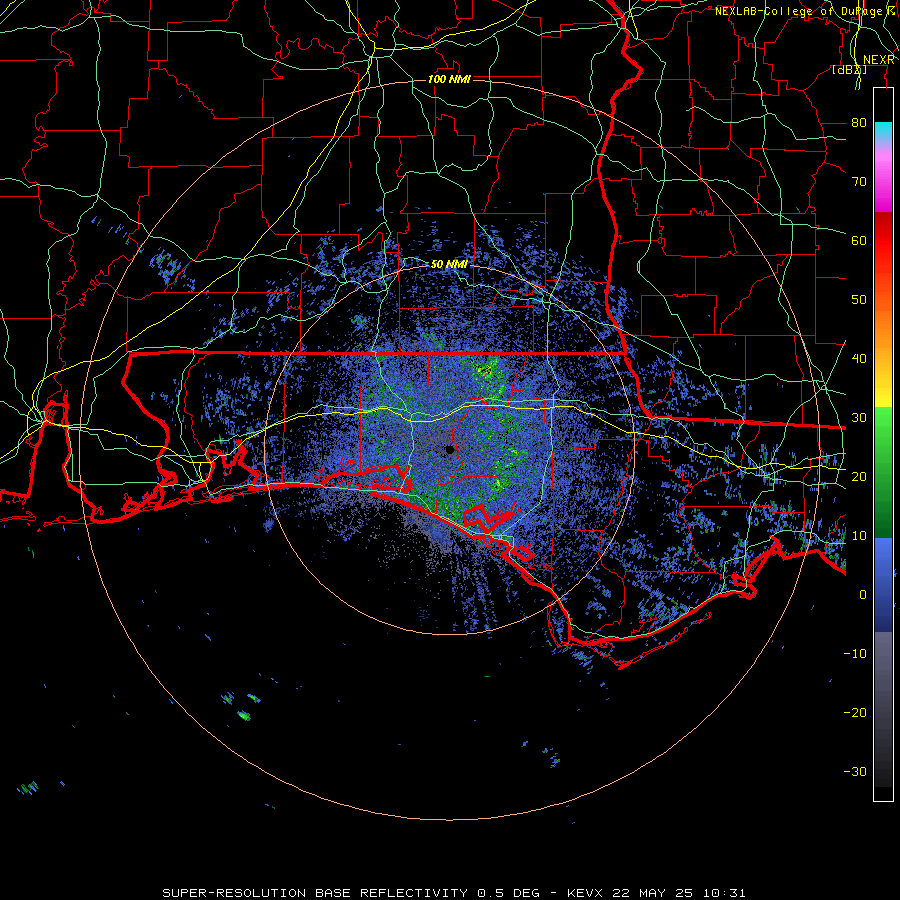Click the "50 NMI" range ring label
Viewport: 900px width, 900px height.
coord(449,265)
